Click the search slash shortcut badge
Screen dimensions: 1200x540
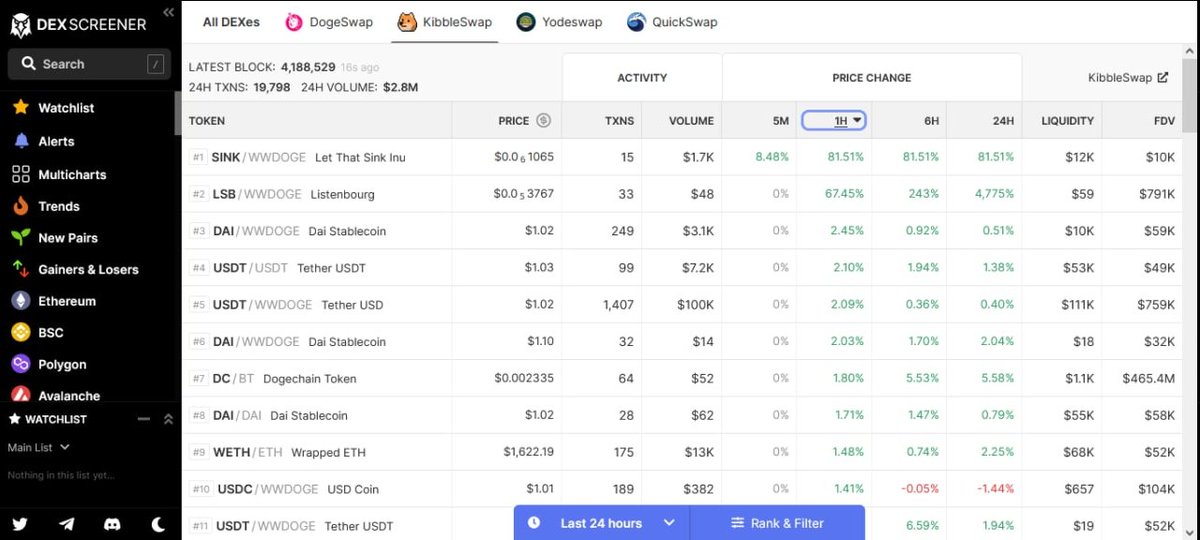tap(155, 64)
